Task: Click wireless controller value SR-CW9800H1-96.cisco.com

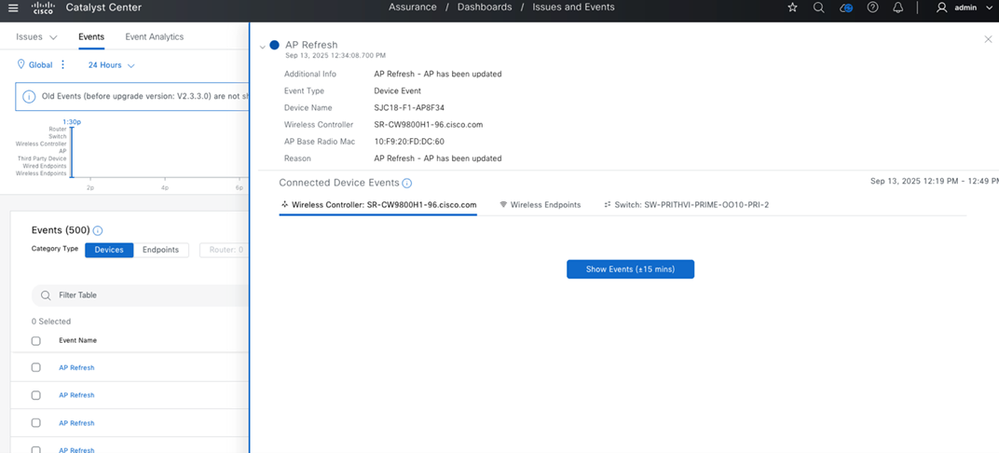Action: 428,124
